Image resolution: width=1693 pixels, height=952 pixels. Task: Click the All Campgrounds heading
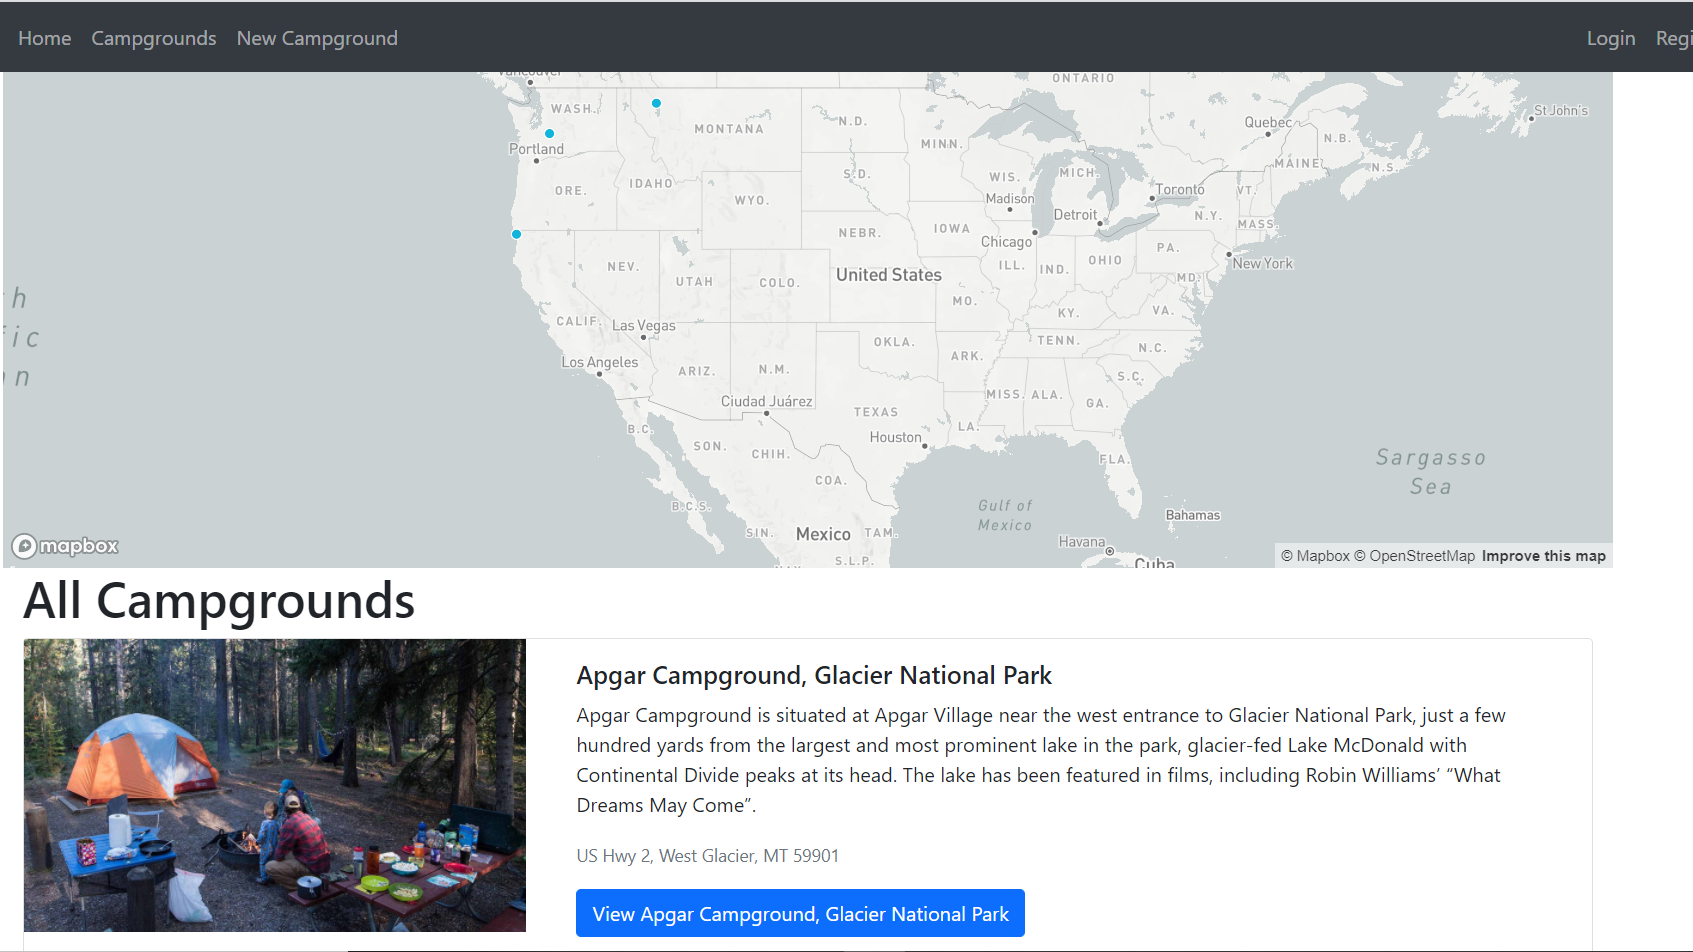tap(219, 601)
